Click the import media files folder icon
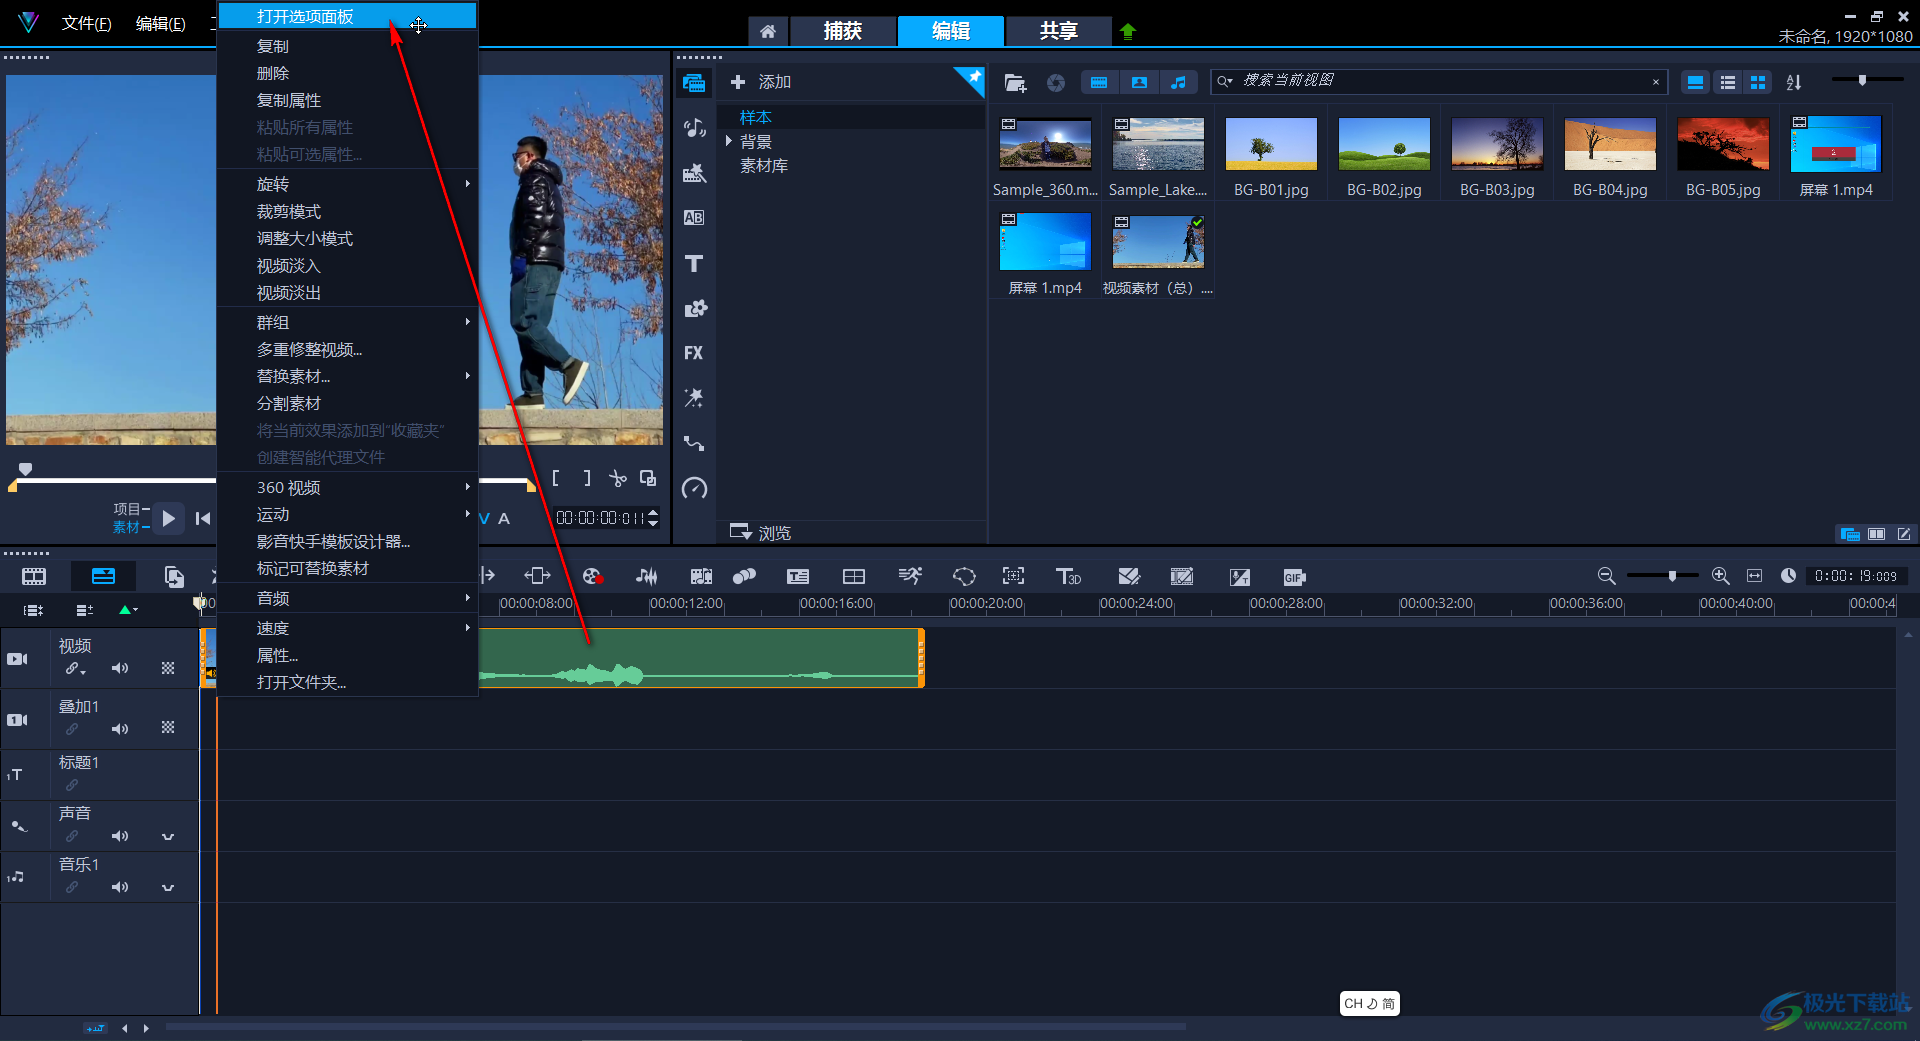 (x=1015, y=83)
